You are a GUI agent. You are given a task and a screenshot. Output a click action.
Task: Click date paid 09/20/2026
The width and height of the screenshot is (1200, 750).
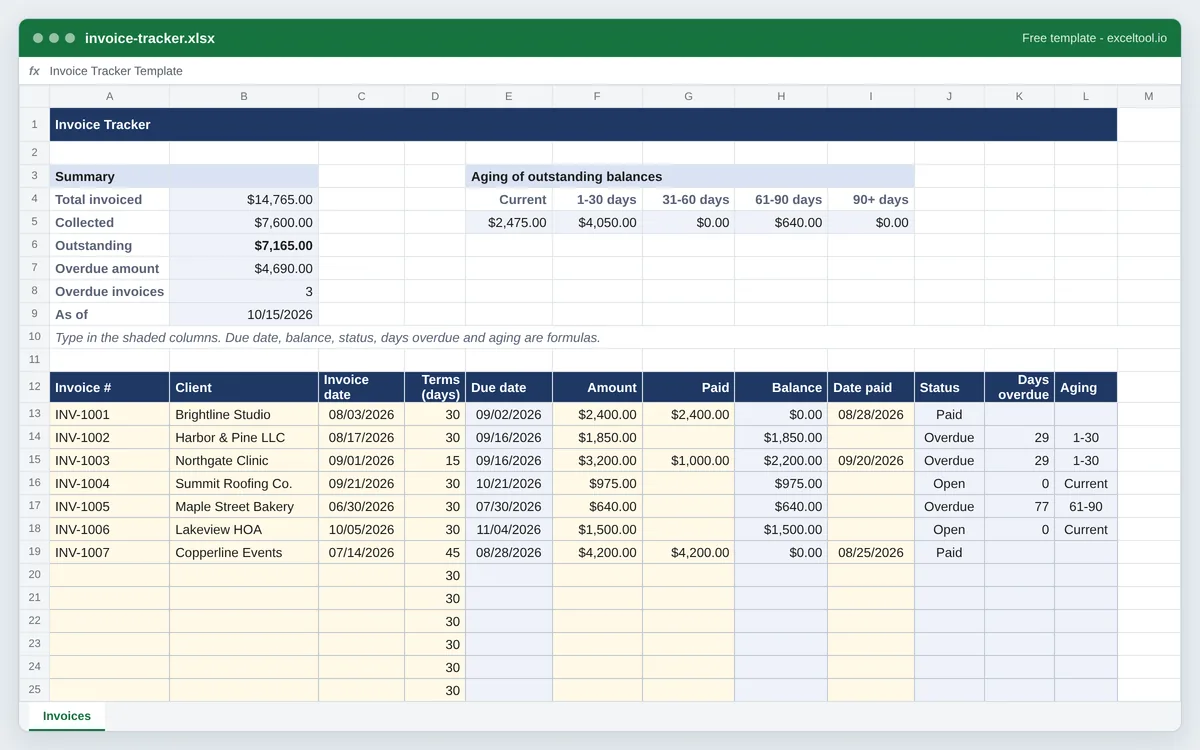coord(871,460)
